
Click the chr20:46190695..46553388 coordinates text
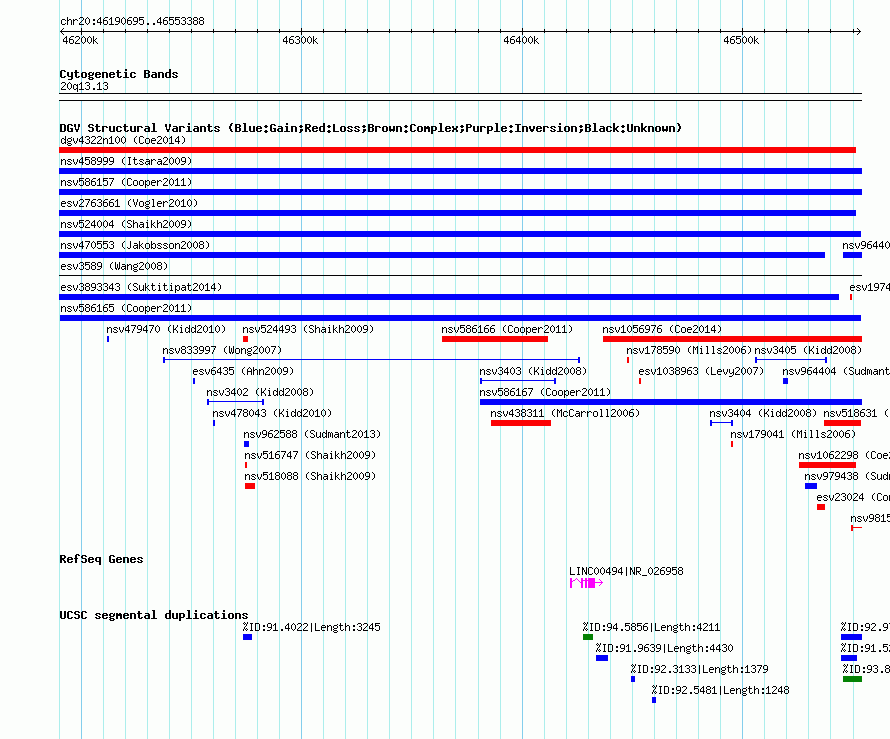(x=132, y=22)
